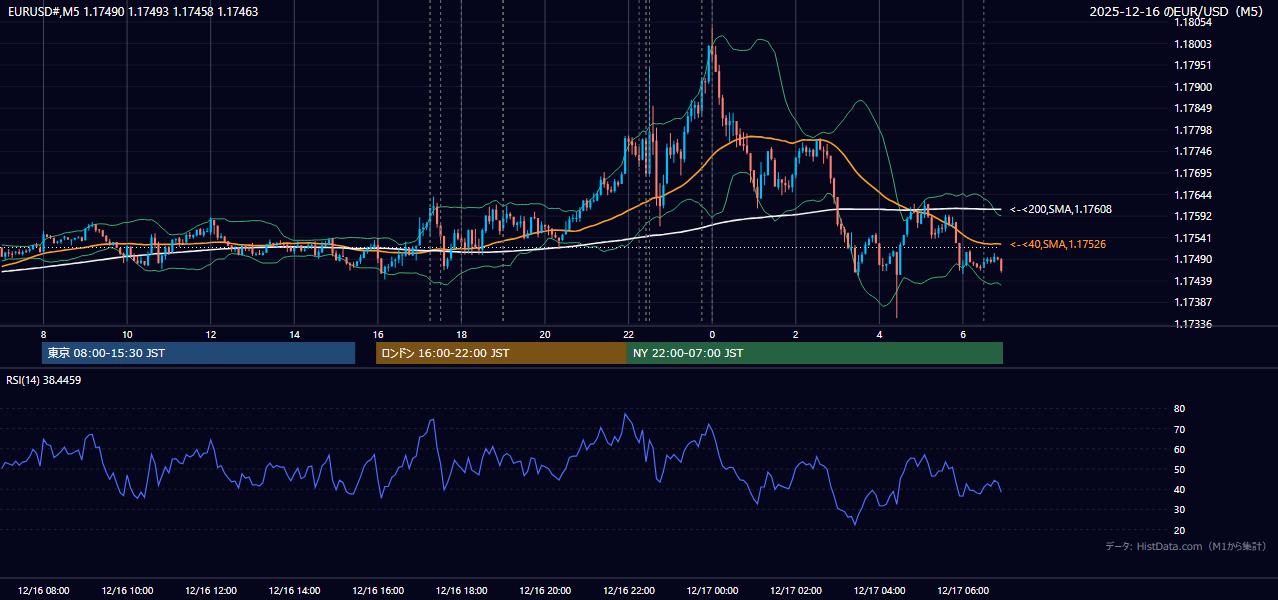This screenshot has width=1278, height=600.
Task: Click RSI scale level 80
Action: [x=1180, y=409]
